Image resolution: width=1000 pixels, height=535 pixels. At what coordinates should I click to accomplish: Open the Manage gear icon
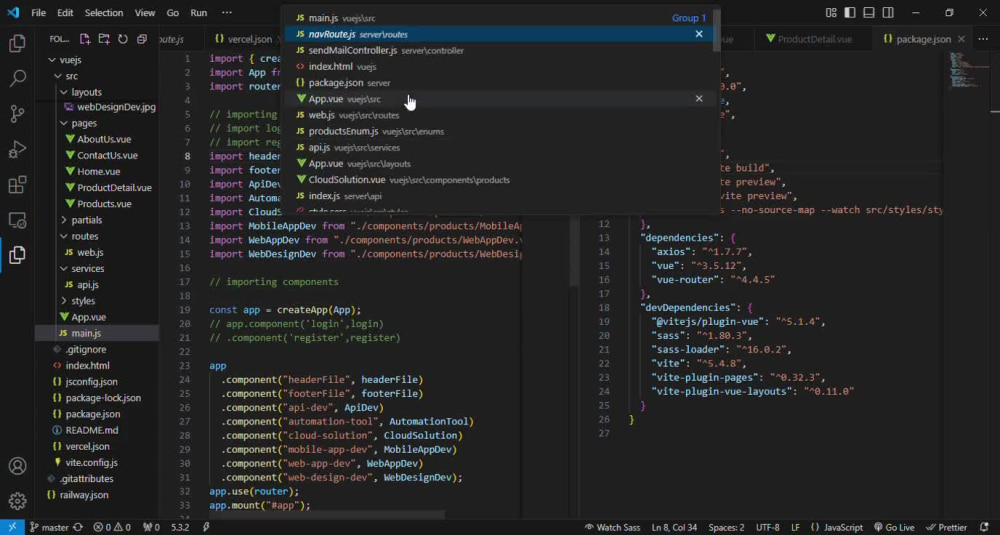17,501
